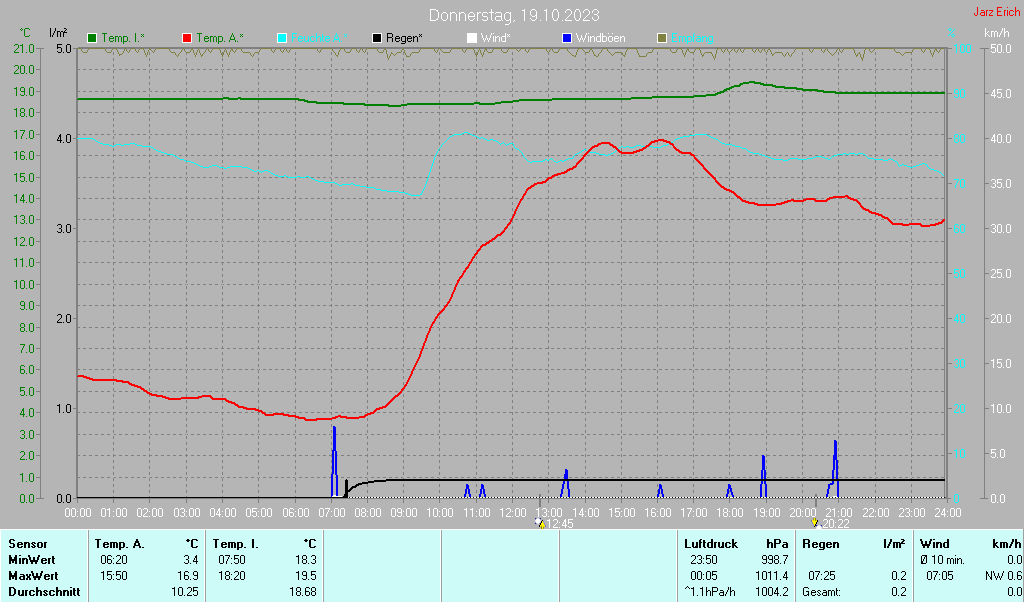Click the red Temp. A. legend square
Image resolution: width=1024 pixels, height=602 pixels.
click(187, 38)
